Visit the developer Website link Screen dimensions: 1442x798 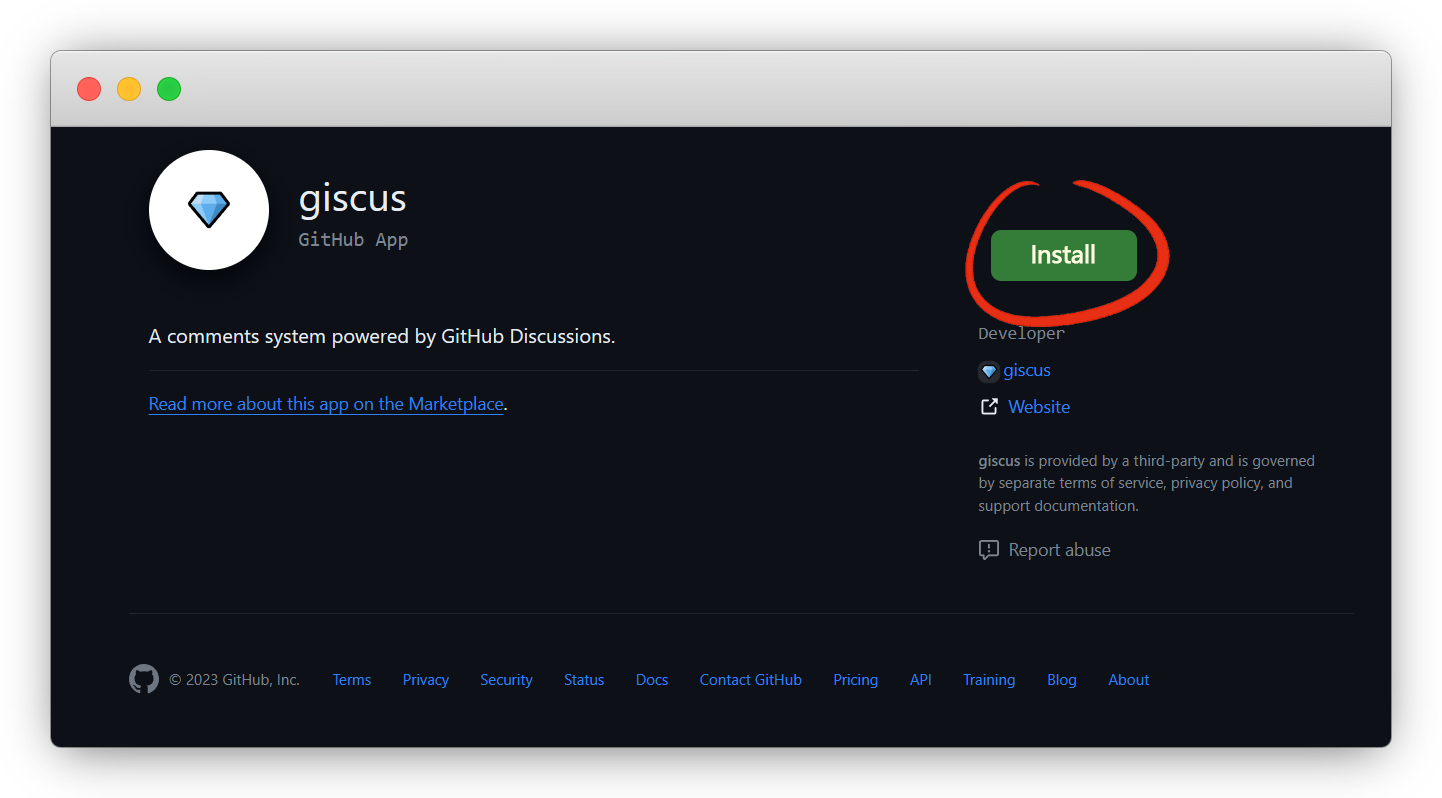(x=1039, y=407)
